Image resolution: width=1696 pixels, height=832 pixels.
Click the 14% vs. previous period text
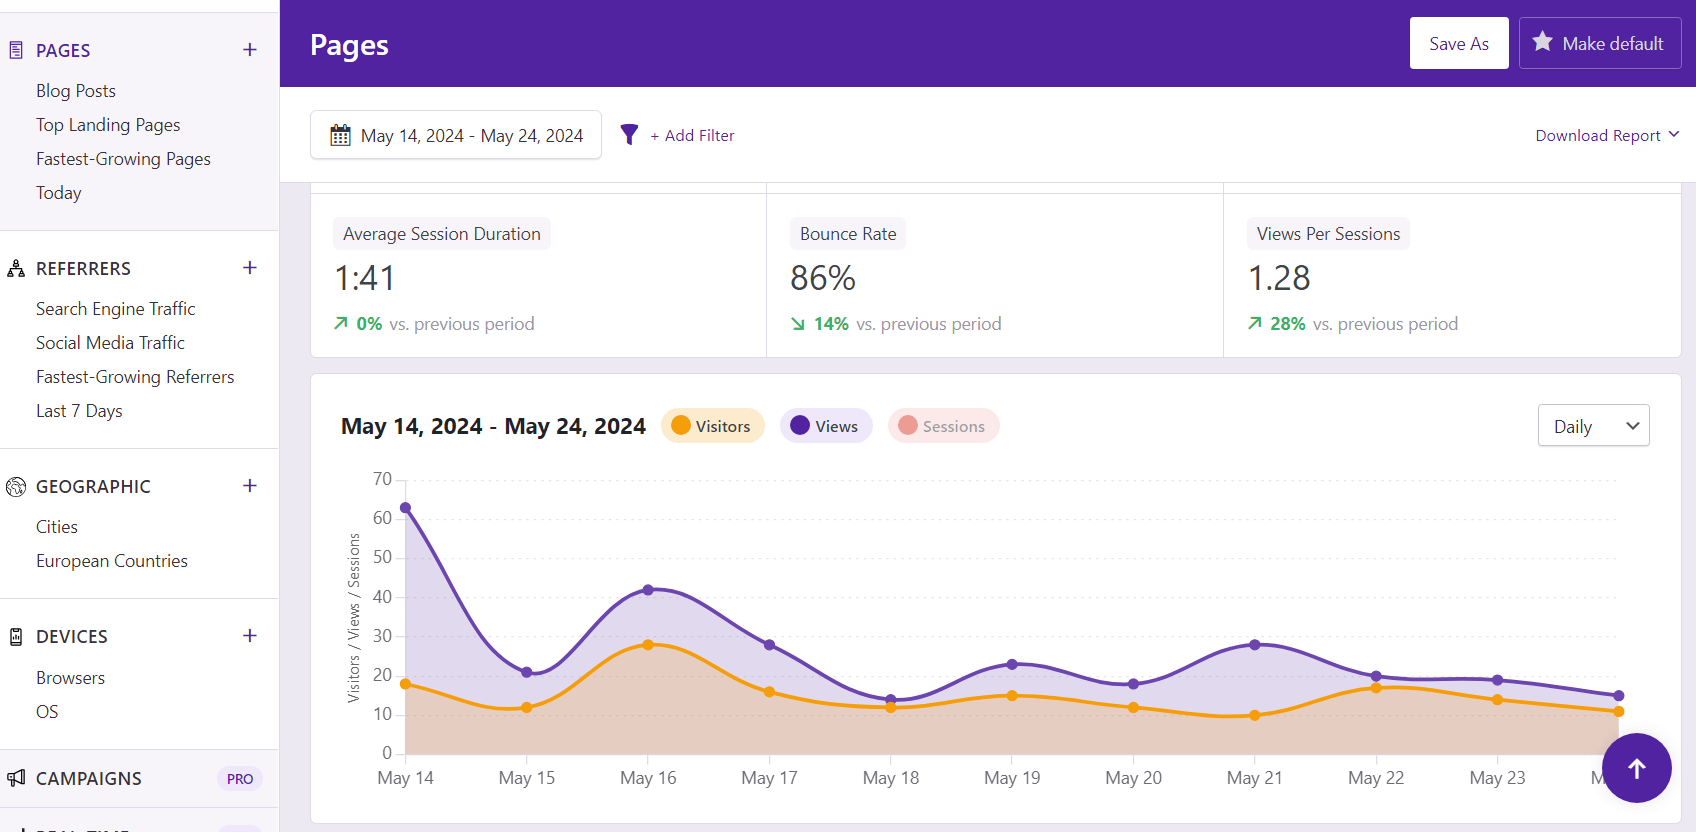click(896, 324)
